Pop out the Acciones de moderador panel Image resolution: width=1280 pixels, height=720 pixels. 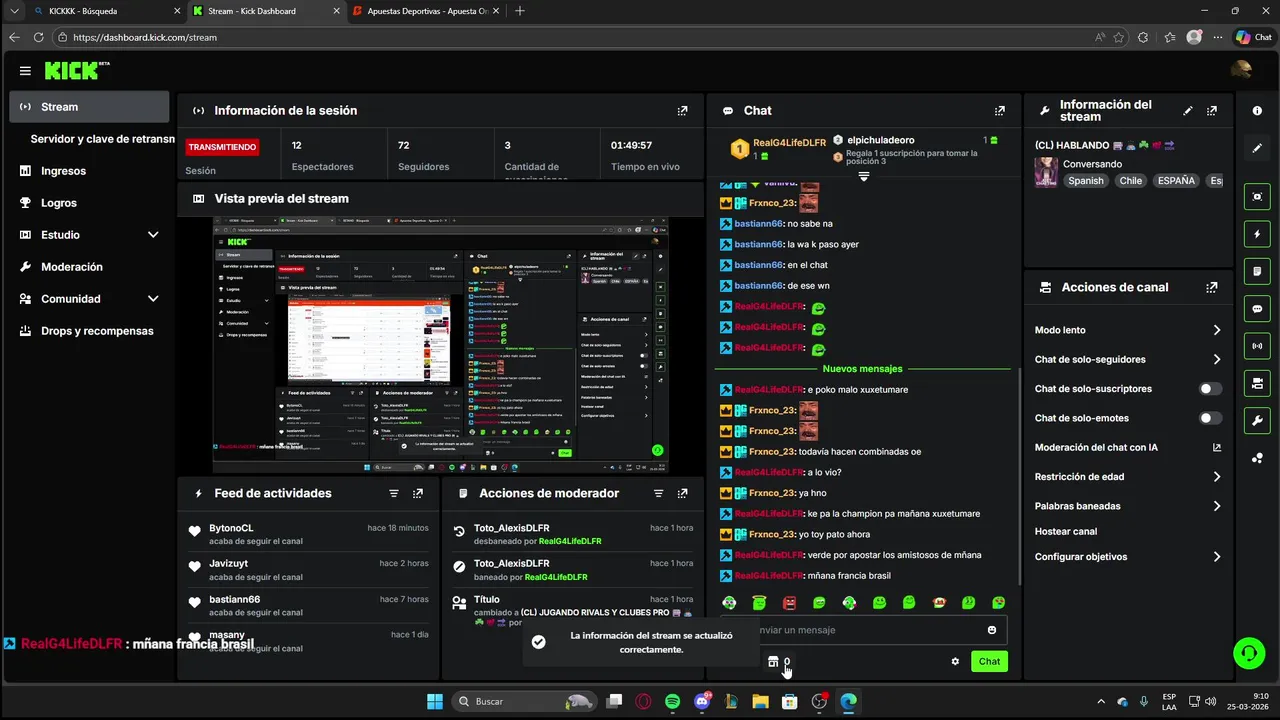pos(682,494)
